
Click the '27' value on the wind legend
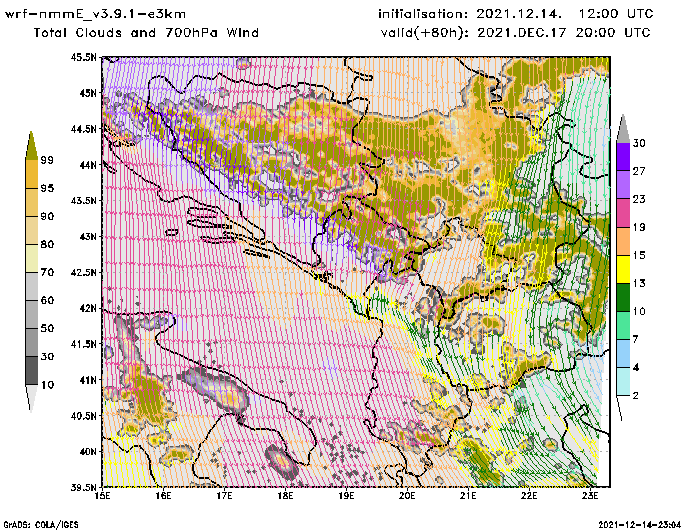639,171
